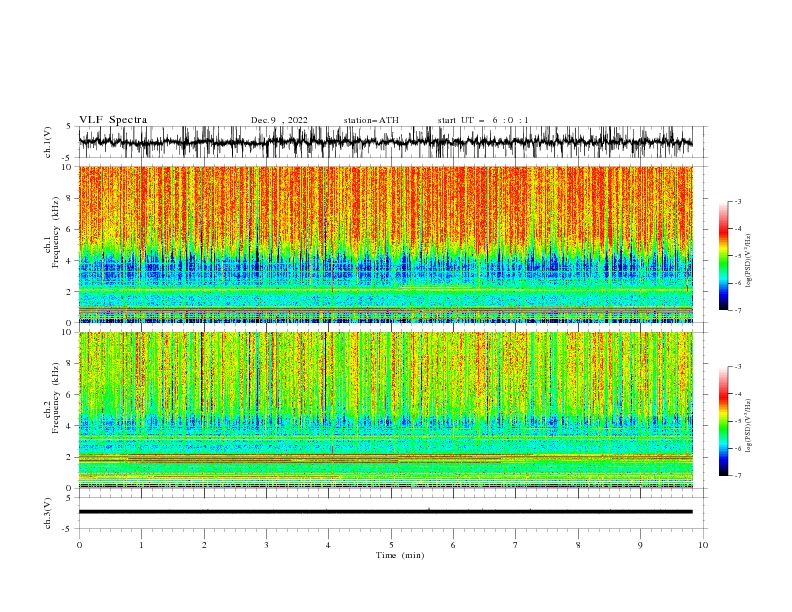Click the "-7" tick on ch.2 colorbar
792x612 pixels.
point(737,476)
